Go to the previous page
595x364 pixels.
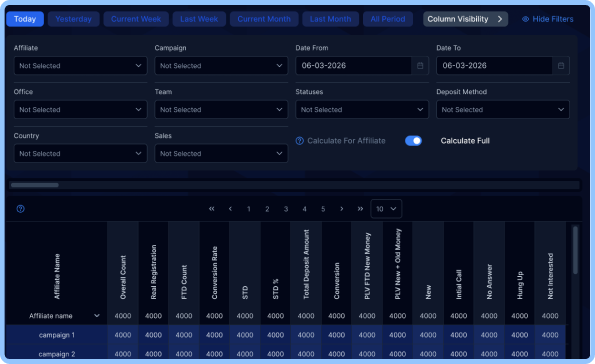point(230,209)
